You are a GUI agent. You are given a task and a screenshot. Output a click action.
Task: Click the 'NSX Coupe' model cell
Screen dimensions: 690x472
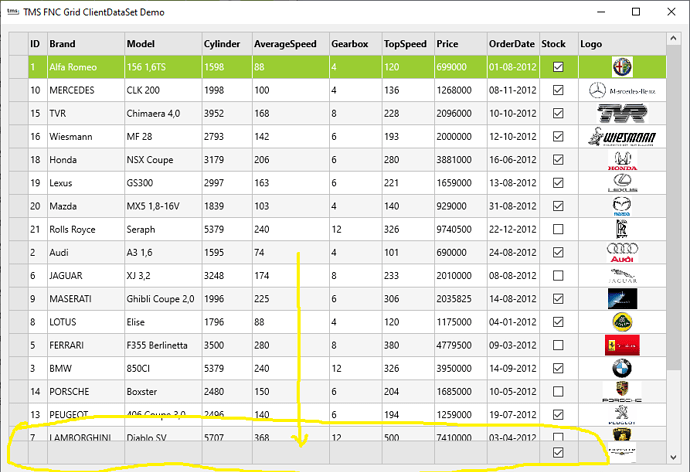tap(163, 160)
